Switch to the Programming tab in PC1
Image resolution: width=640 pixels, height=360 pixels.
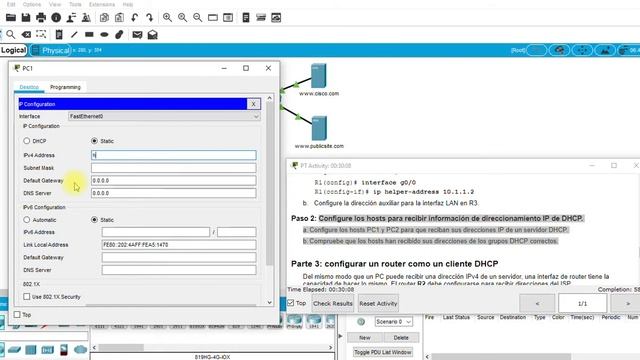pyautogui.click(x=65, y=87)
